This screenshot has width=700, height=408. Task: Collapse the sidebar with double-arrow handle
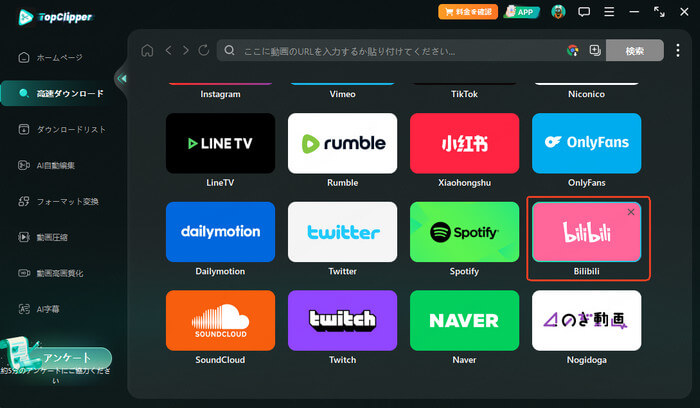pos(121,79)
